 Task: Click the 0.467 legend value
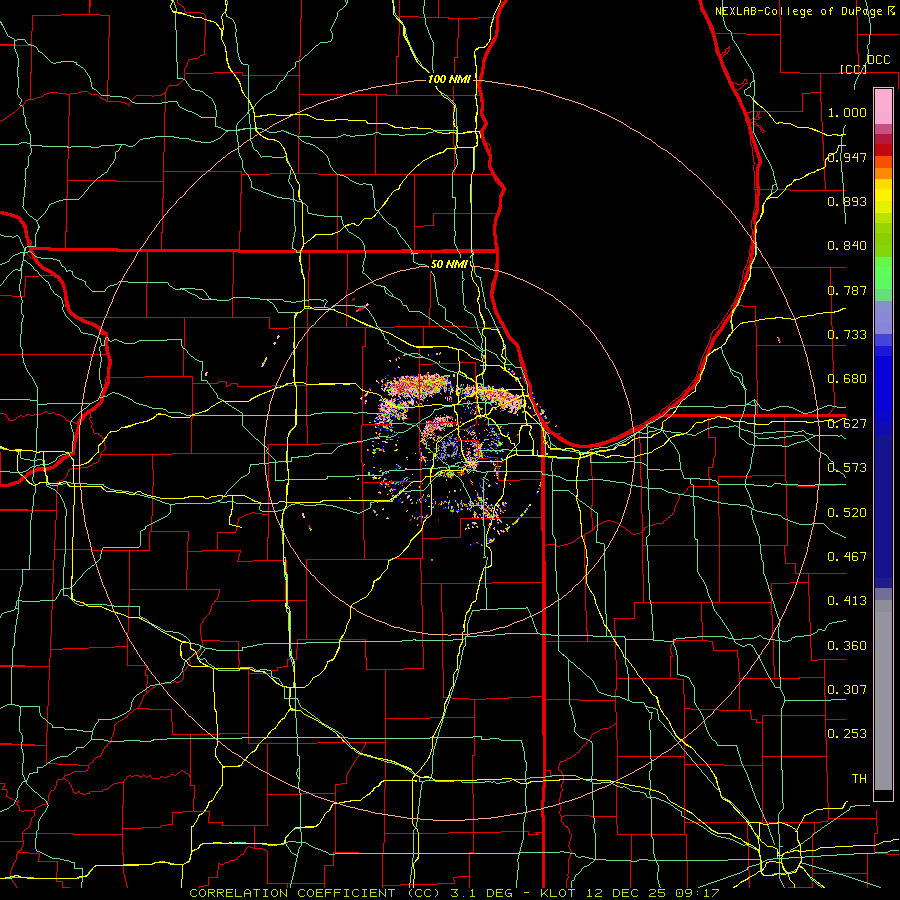[847, 557]
